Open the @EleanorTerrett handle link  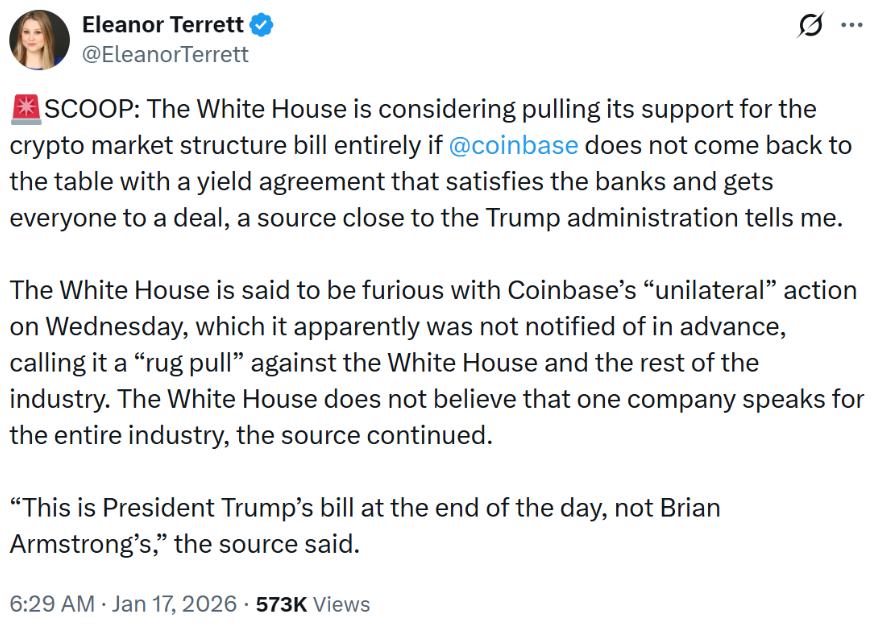click(165, 54)
